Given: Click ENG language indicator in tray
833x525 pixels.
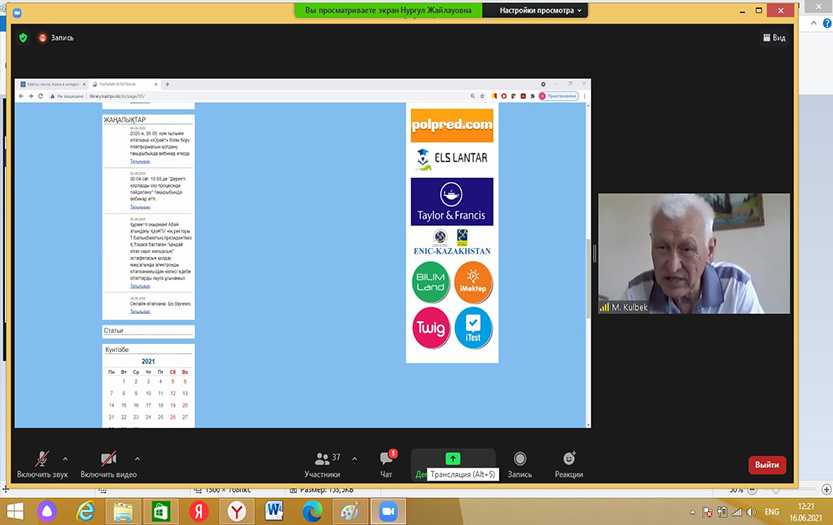Looking at the screenshot, I should [772, 512].
